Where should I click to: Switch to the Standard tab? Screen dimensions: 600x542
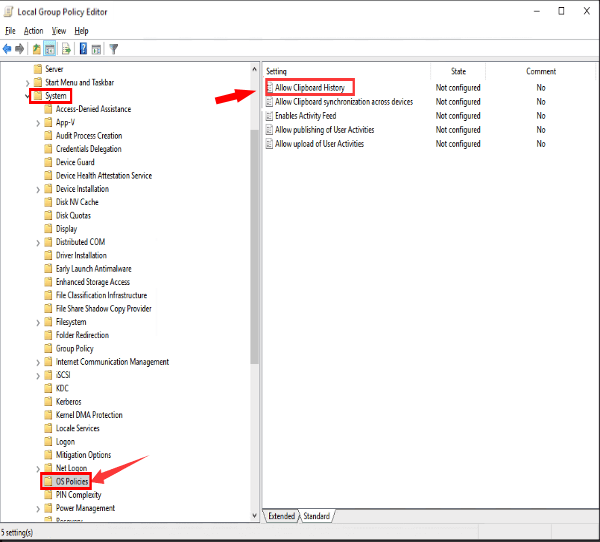[316, 516]
